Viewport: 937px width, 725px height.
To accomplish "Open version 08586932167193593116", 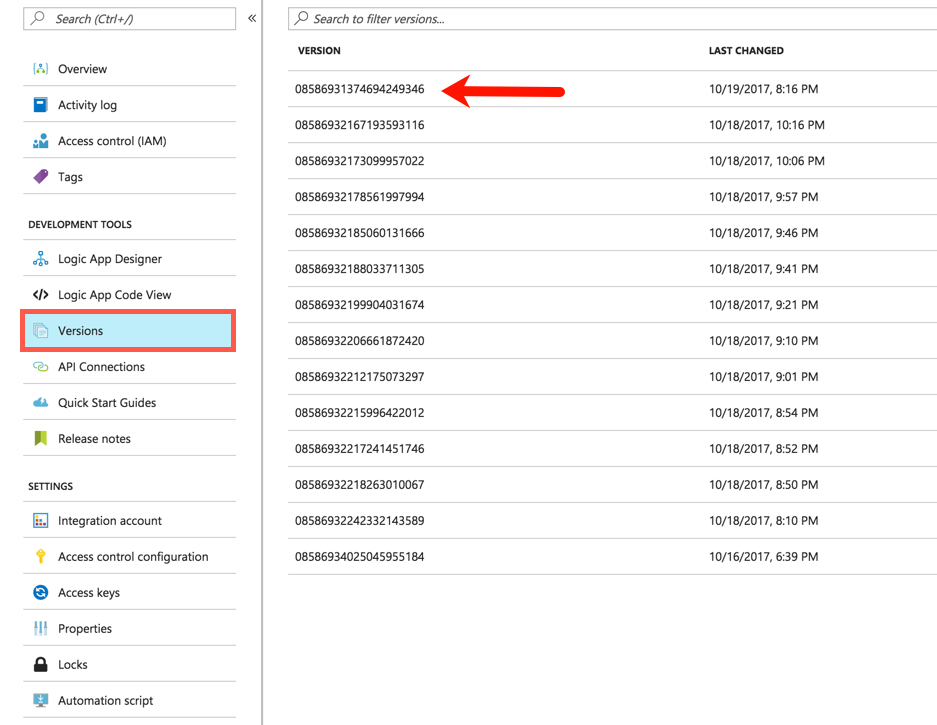I will (359, 125).
